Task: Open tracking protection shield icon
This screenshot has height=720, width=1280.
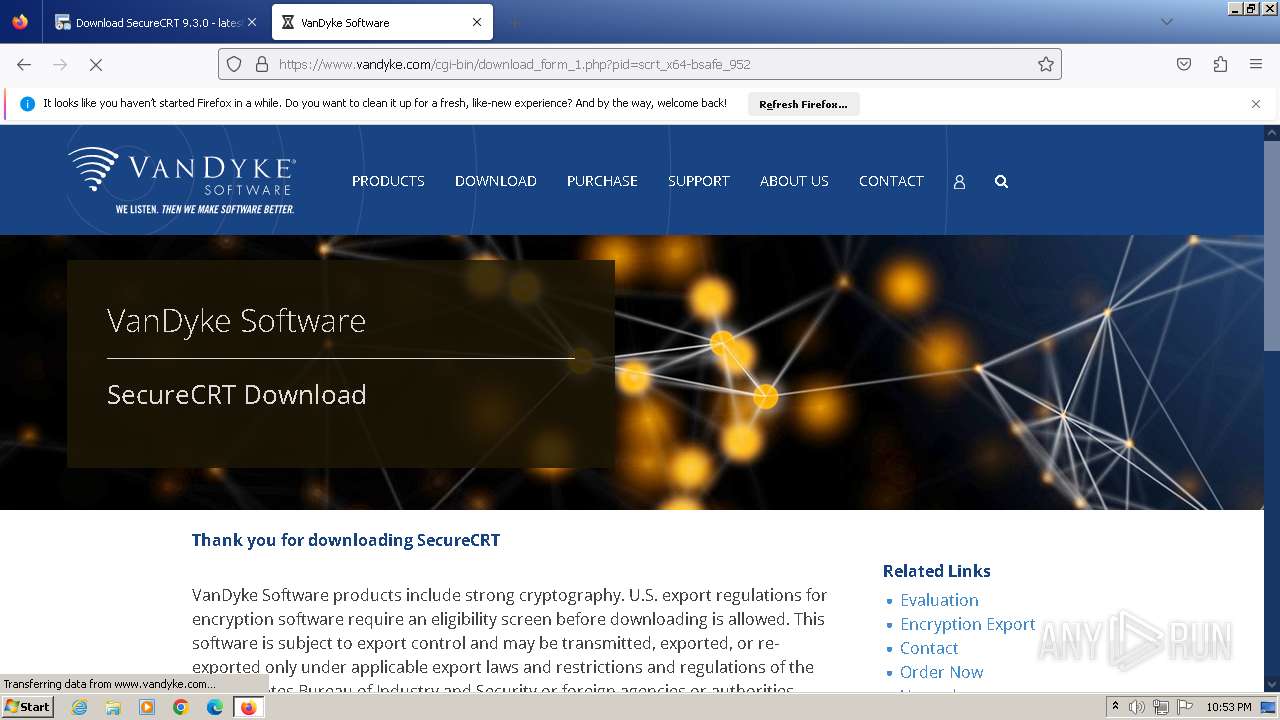Action: point(234,64)
